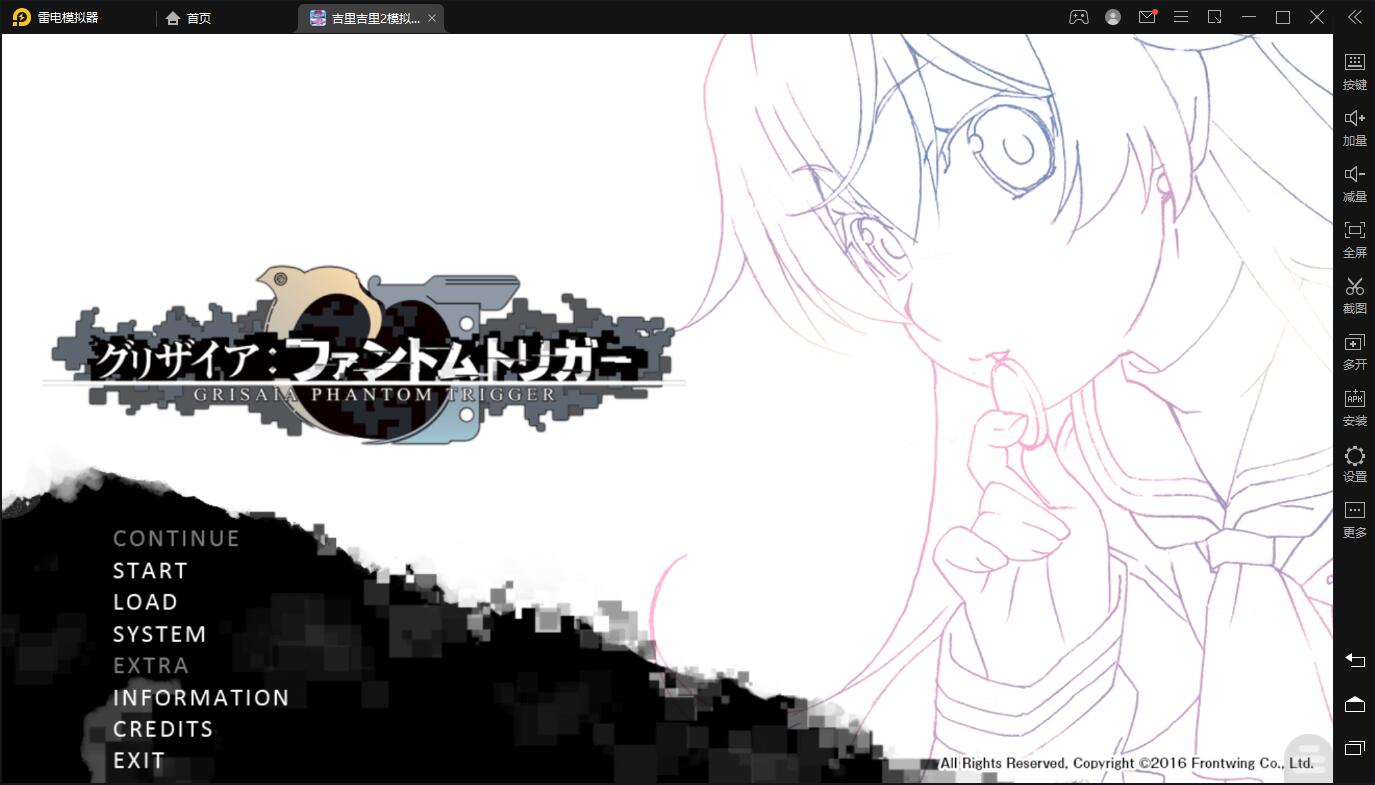
Task: Select the EXTRA menu entry
Action: point(150,666)
